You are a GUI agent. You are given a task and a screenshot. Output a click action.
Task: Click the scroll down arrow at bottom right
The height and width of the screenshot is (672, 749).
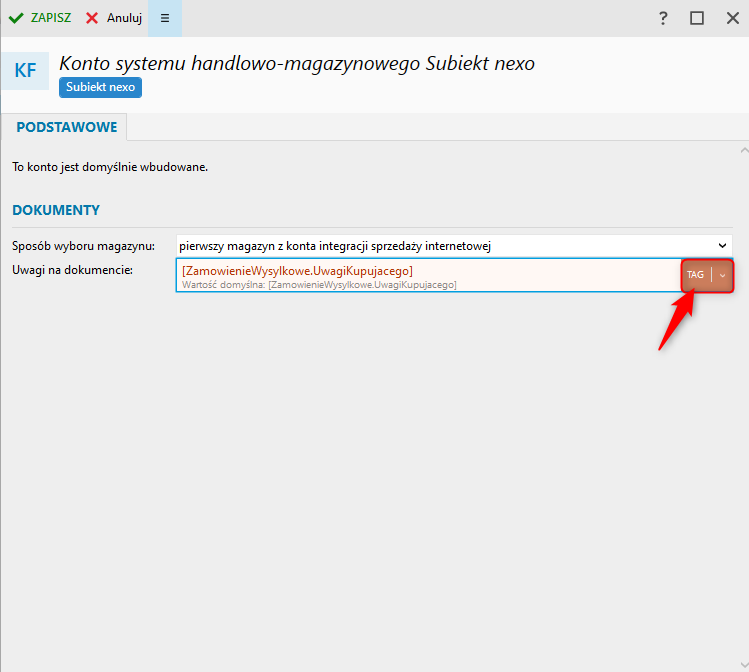tap(744, 664)
